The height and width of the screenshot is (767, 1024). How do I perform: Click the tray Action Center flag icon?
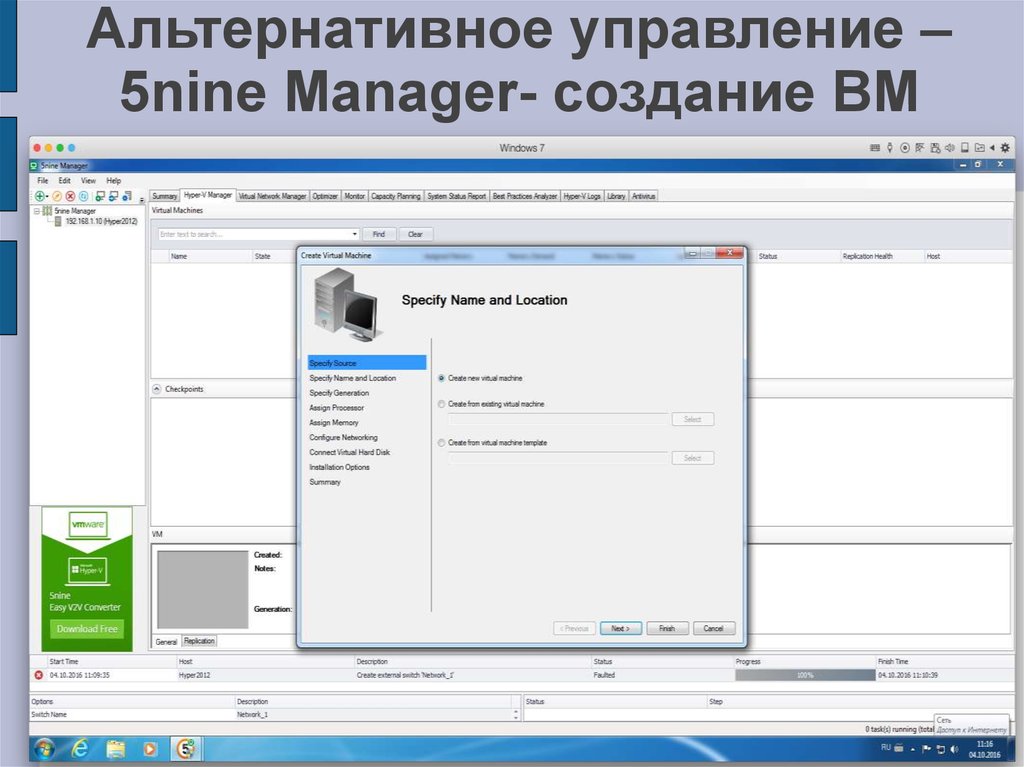pyautogui.click(x=926, y=749)
